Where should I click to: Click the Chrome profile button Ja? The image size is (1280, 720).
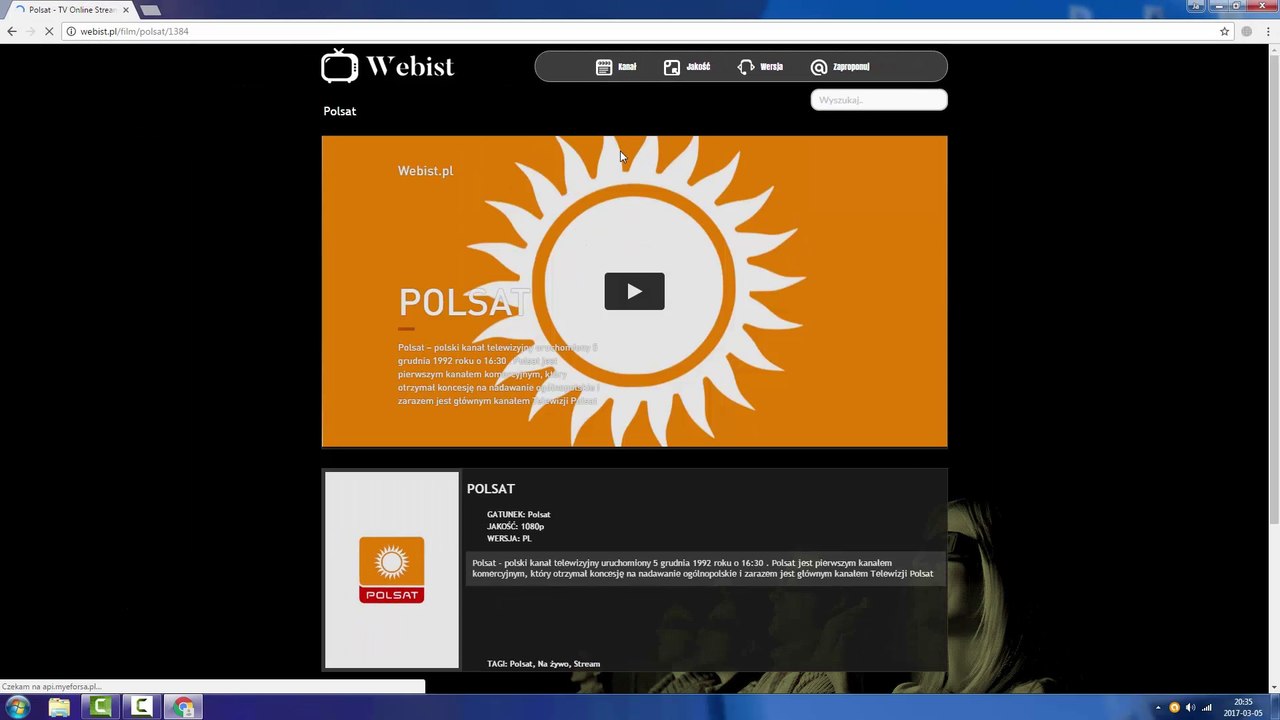click(1195, 5)
